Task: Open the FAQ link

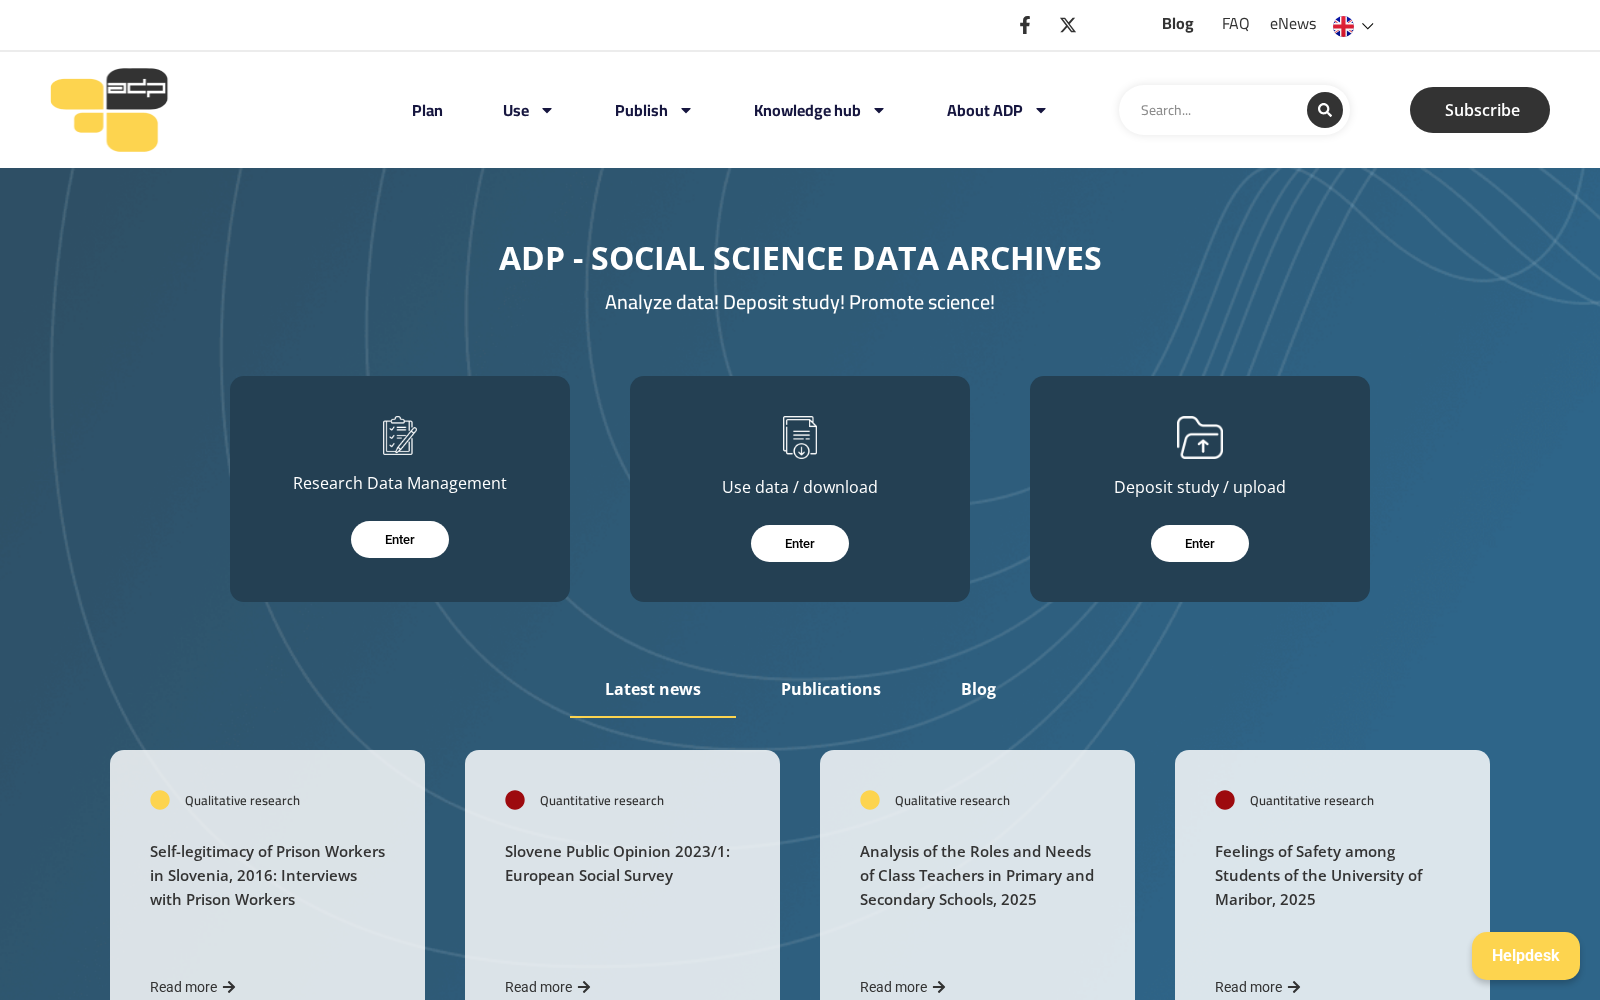Action: pos(1235,24)
